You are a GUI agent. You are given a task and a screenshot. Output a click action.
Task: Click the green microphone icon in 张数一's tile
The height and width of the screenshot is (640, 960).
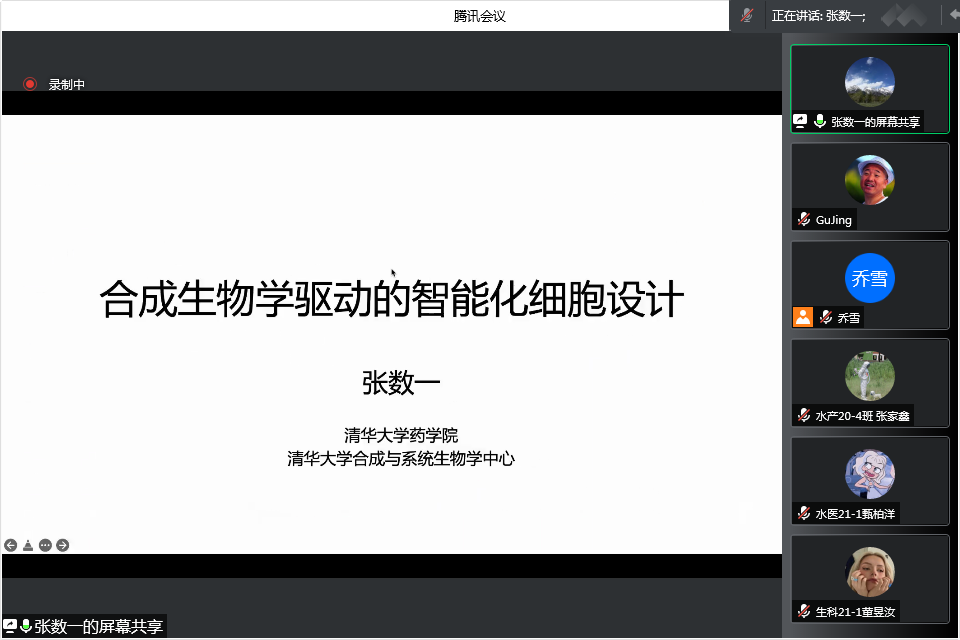(820, 121)
